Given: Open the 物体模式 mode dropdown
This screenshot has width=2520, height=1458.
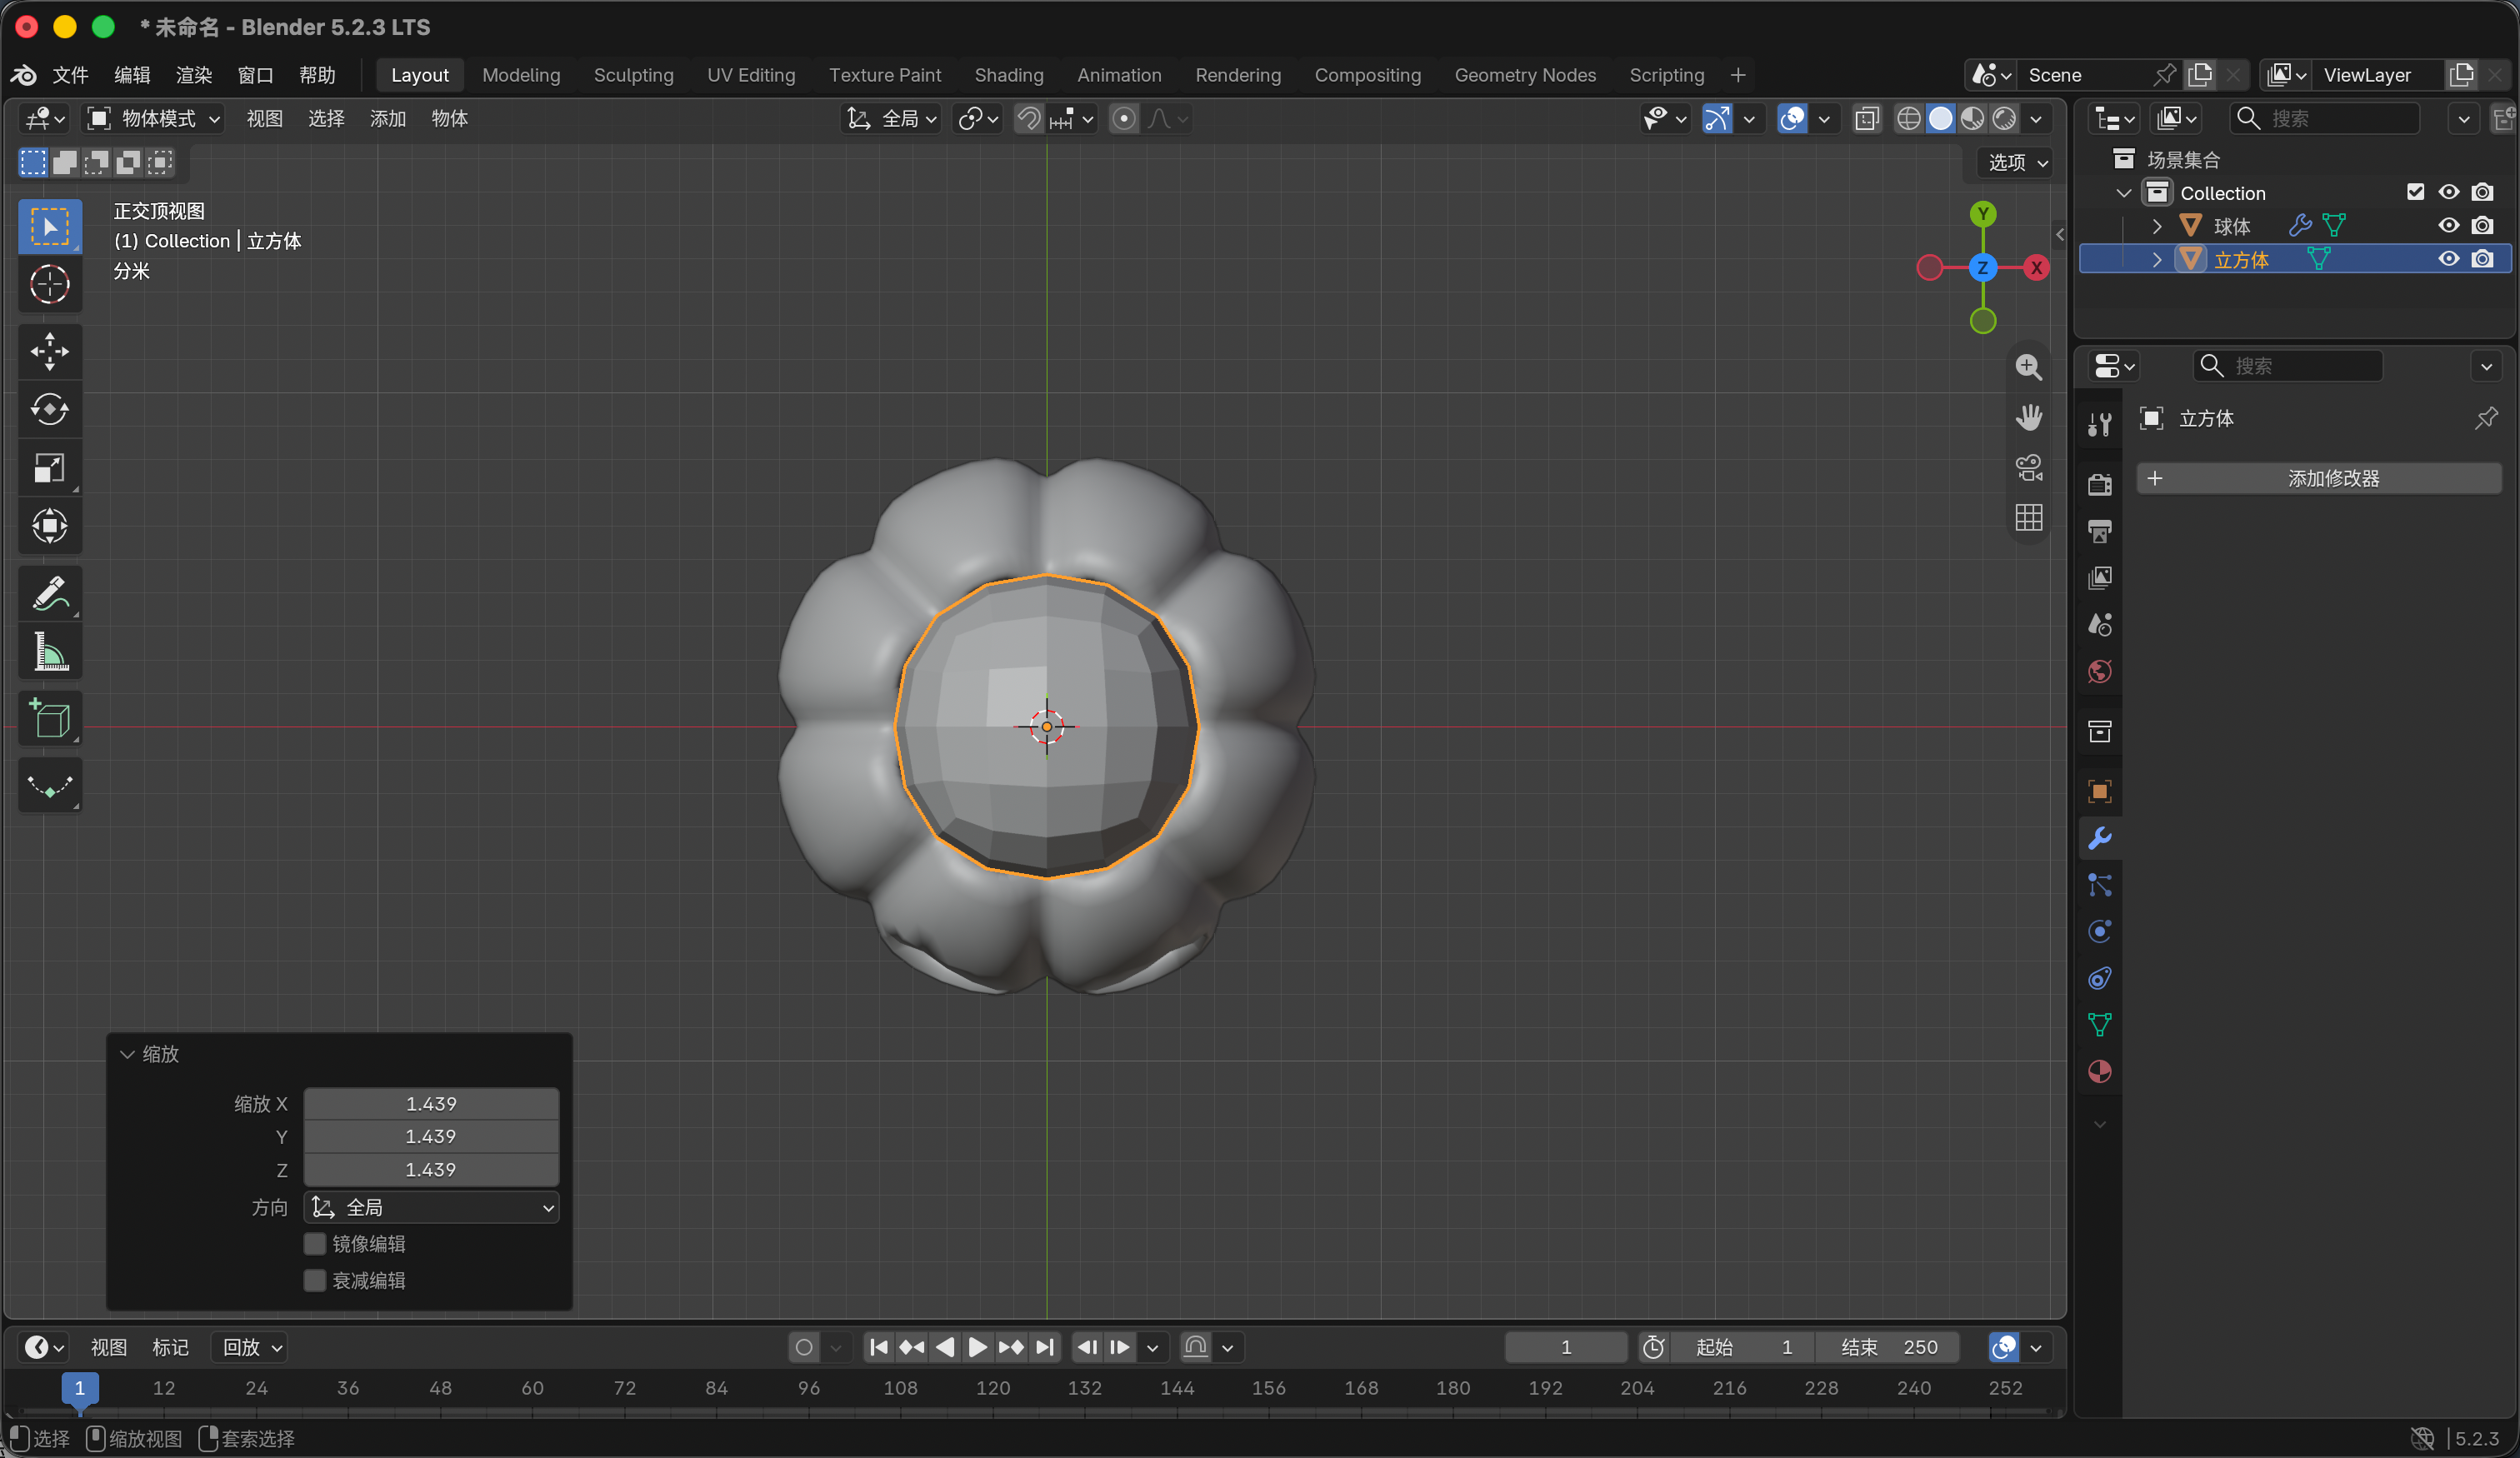Looking at the screenshot, I should click(x=153, y=119).
